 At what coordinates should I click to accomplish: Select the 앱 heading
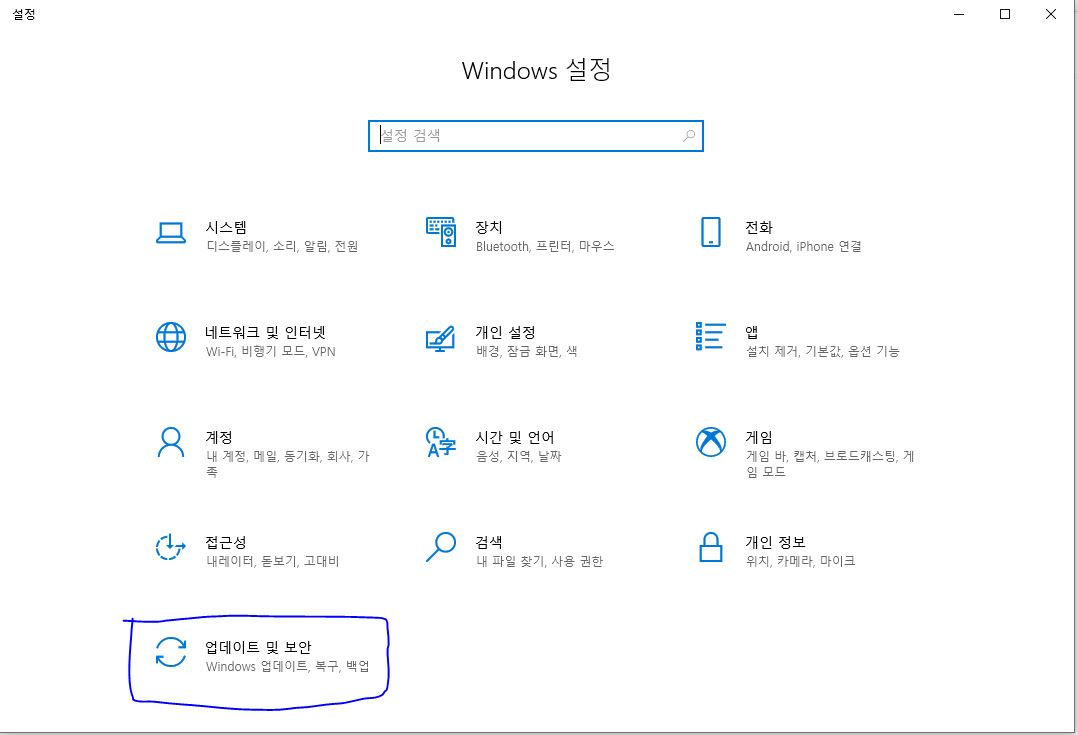pos(752,333)
